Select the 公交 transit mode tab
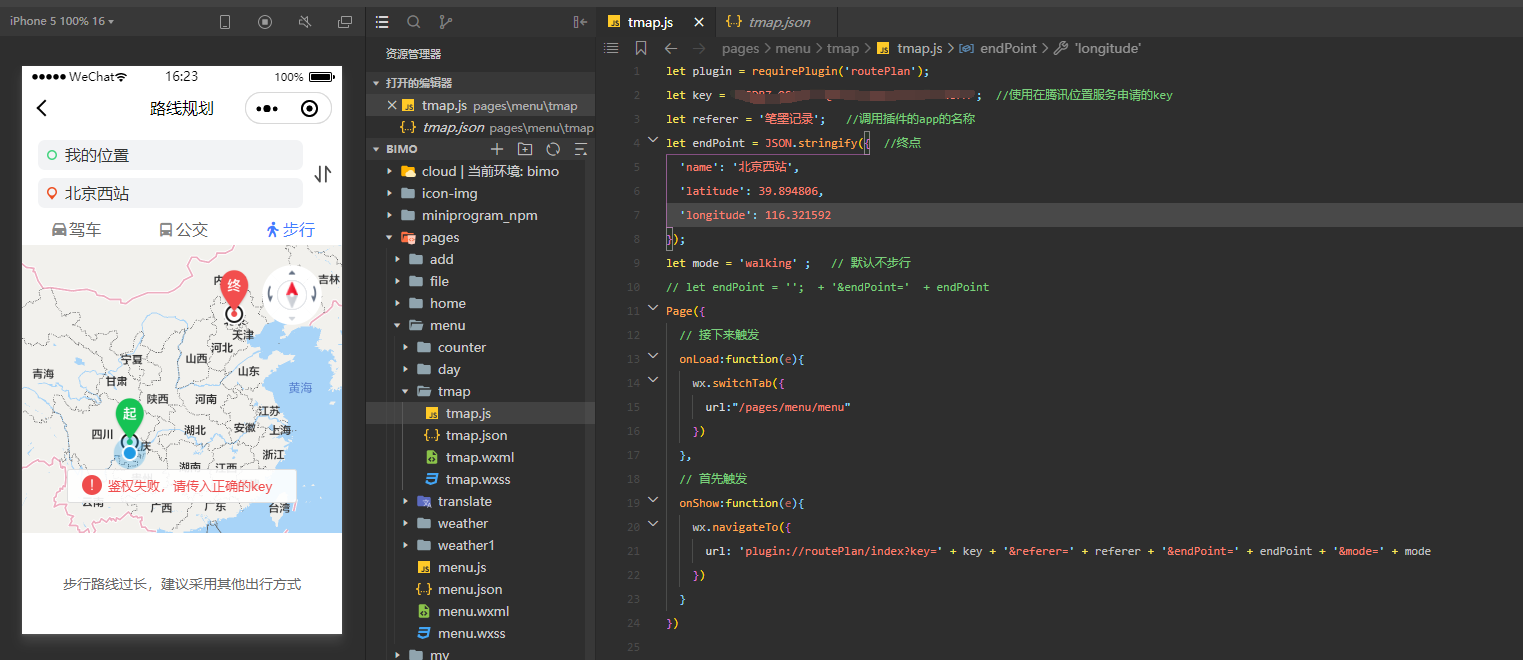The width and height of the screenshot is (1523, 660). (183, 229)
